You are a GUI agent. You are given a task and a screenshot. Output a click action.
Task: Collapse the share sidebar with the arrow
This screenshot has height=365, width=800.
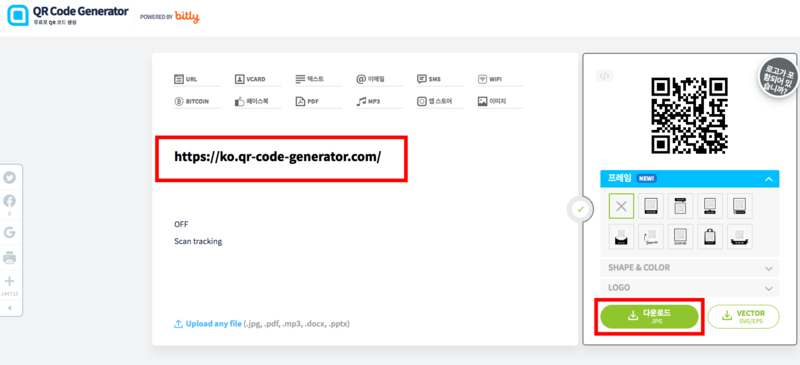point(9,308)
